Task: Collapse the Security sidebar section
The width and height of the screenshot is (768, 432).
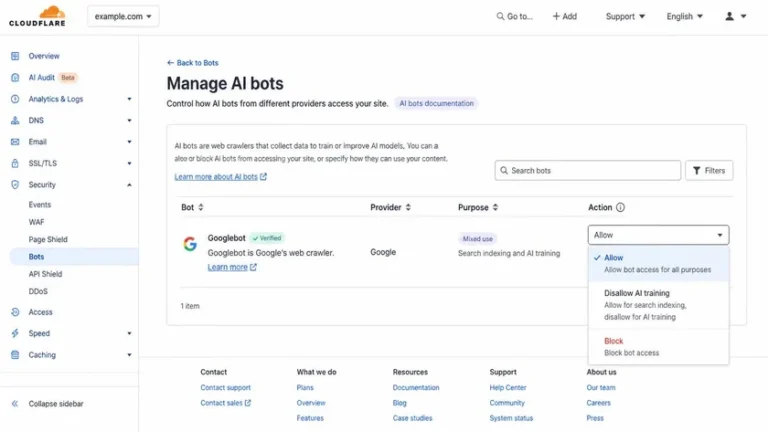Action: click(129, 185)
